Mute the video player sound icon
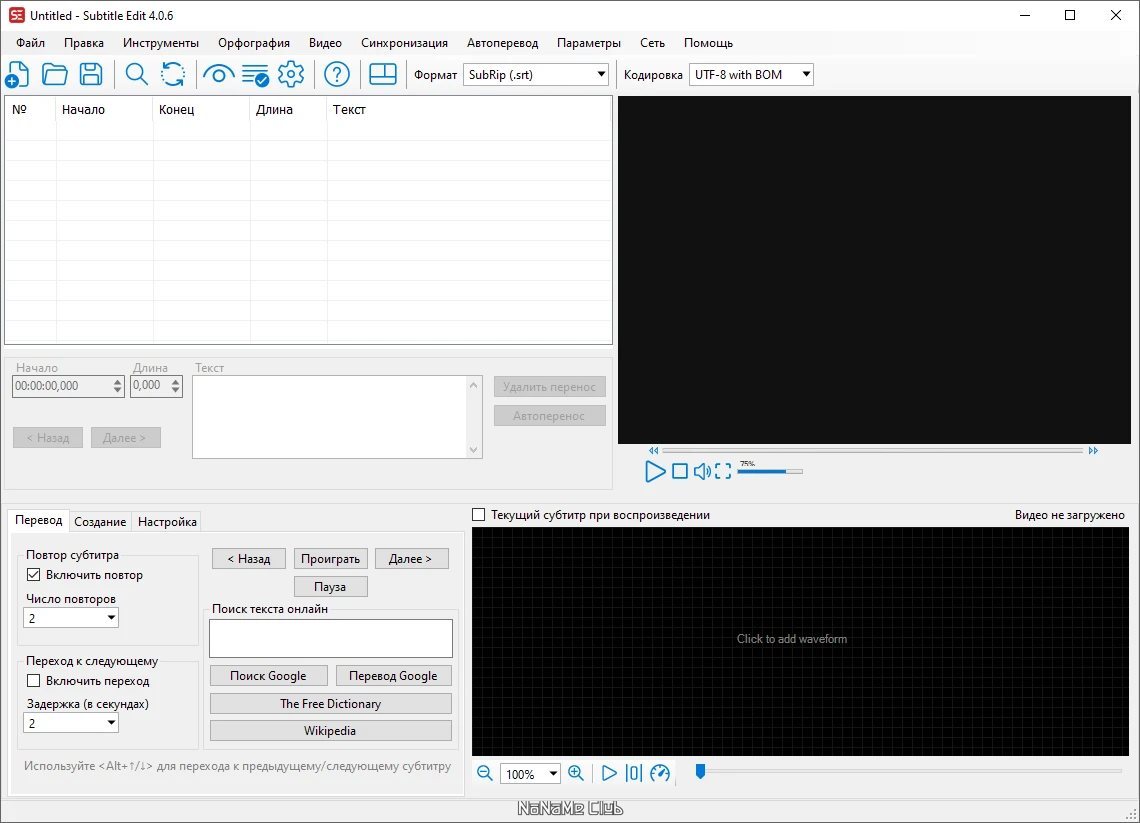Viewport: 1140px width, 823px height. [702, 471]
